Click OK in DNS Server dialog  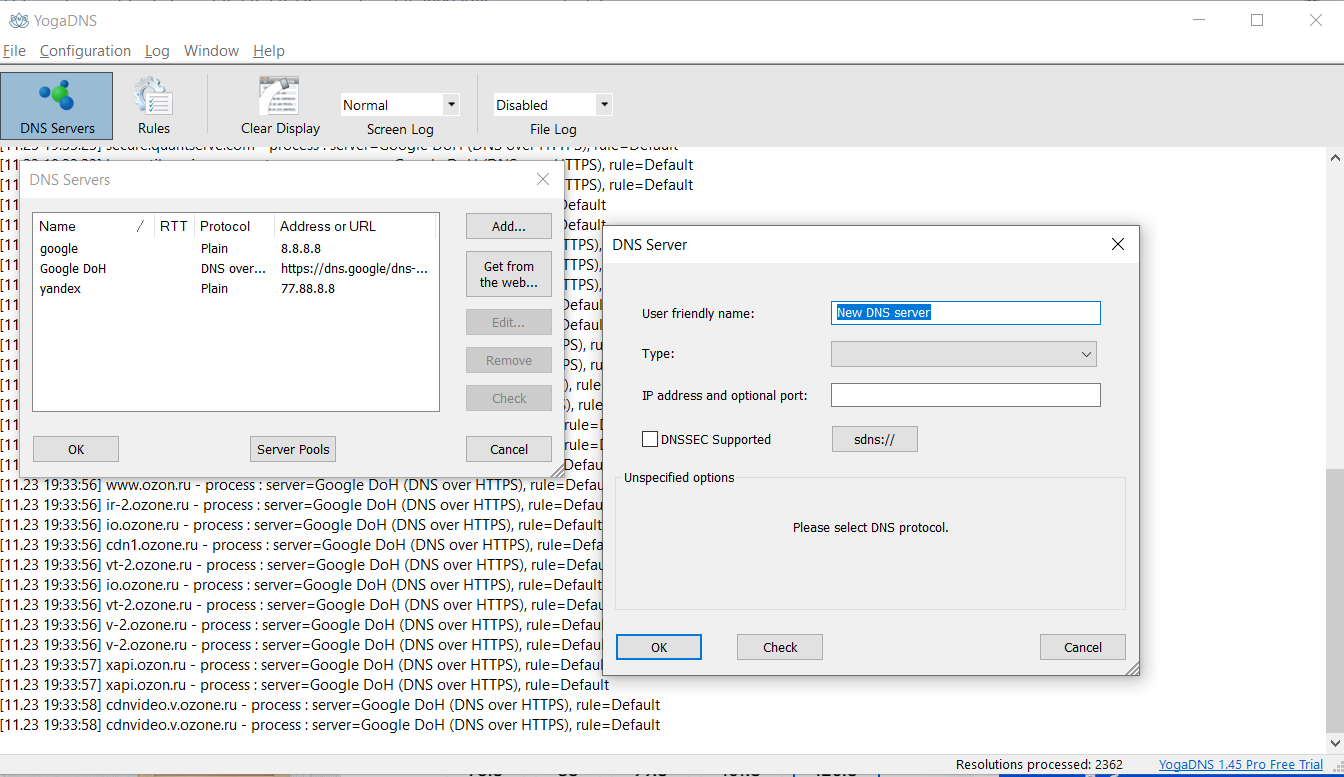click(x=659, y=647)
